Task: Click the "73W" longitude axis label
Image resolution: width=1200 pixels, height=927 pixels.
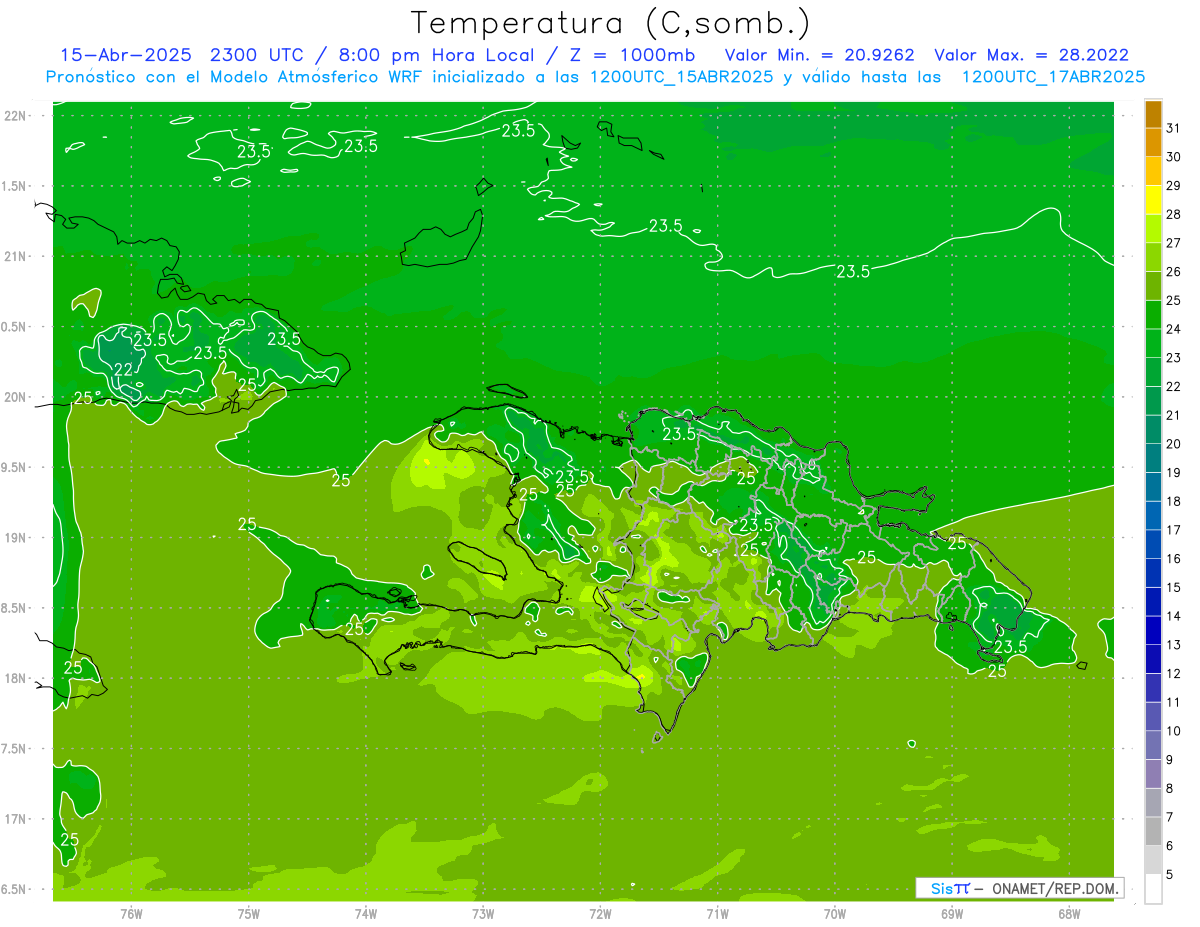Action: pyautogui.click(x=483, y=913)
